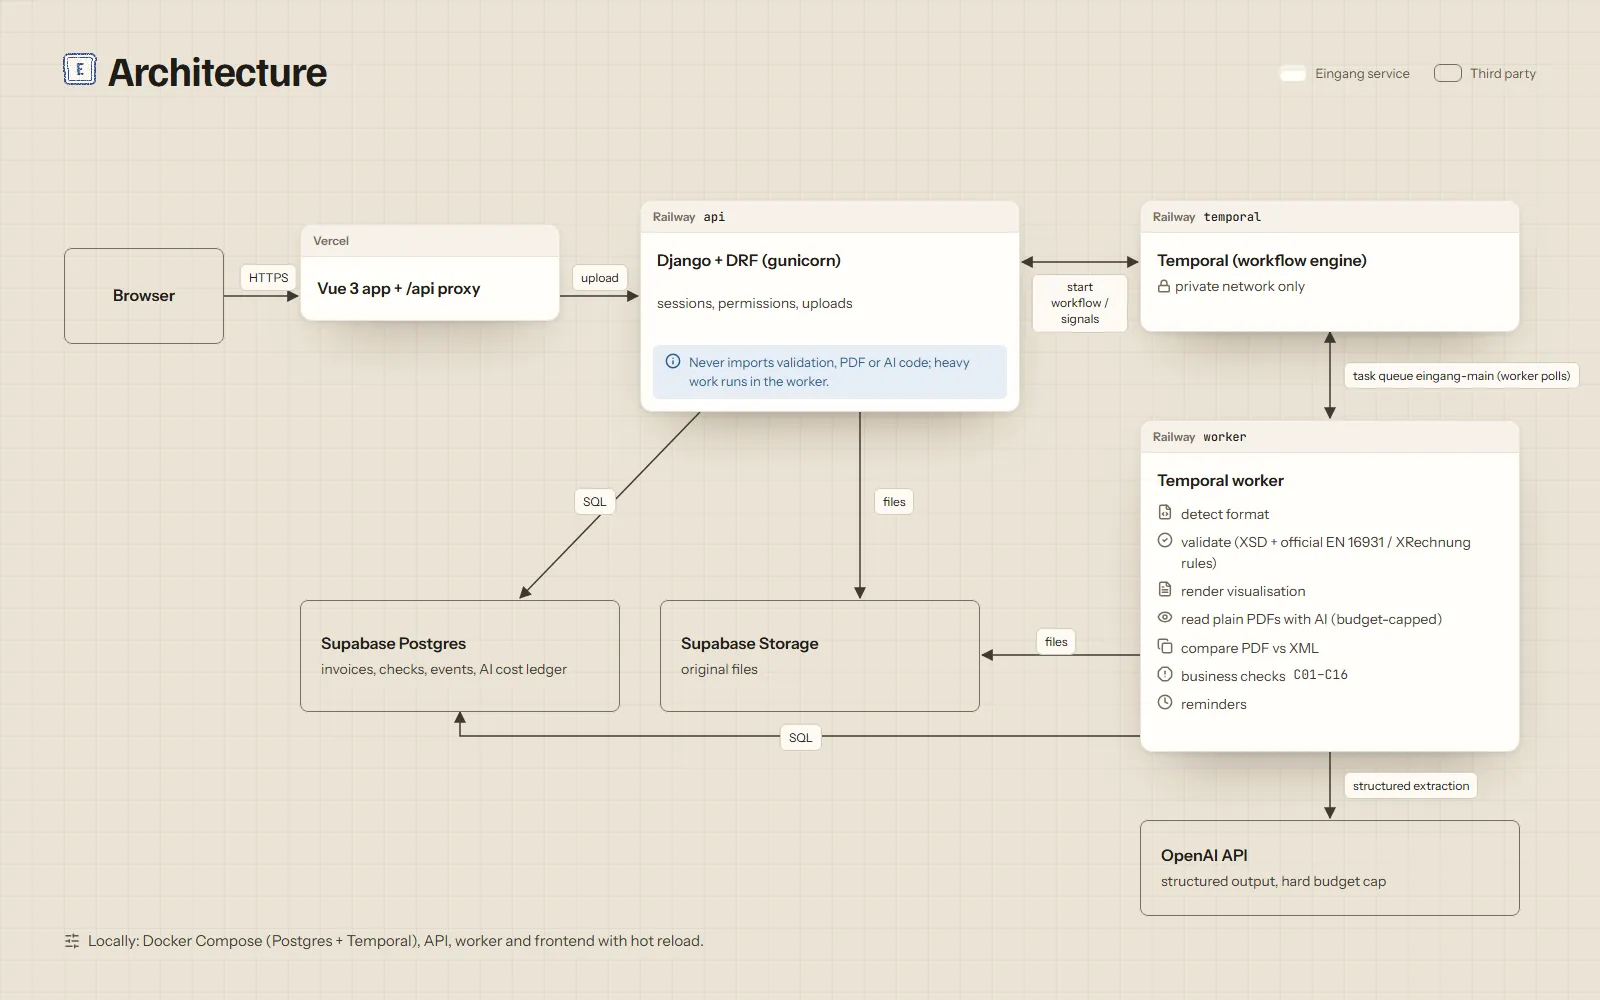
Task: Select the detect format file icon
Action: click(x=1165, y=513)
